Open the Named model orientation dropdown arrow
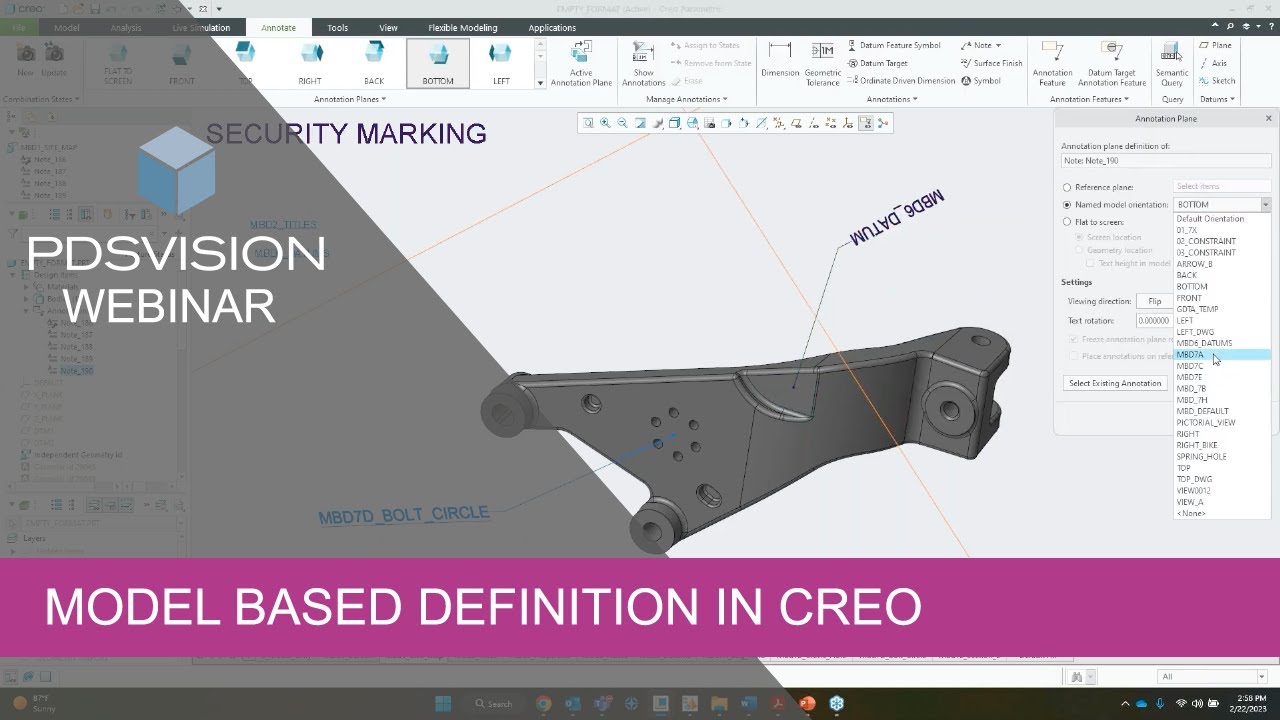This screenshot has width=1280, height=720. [1265, 205]
